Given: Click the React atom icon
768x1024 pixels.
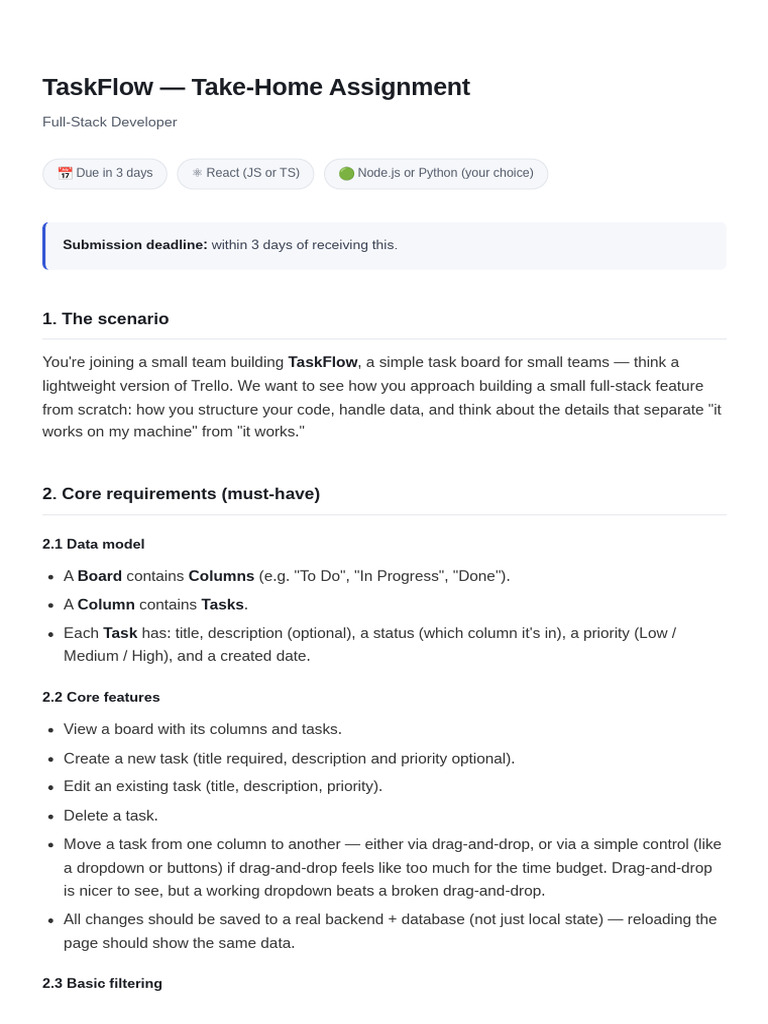Looking at the screenshot, I should (x=197, y=173).
